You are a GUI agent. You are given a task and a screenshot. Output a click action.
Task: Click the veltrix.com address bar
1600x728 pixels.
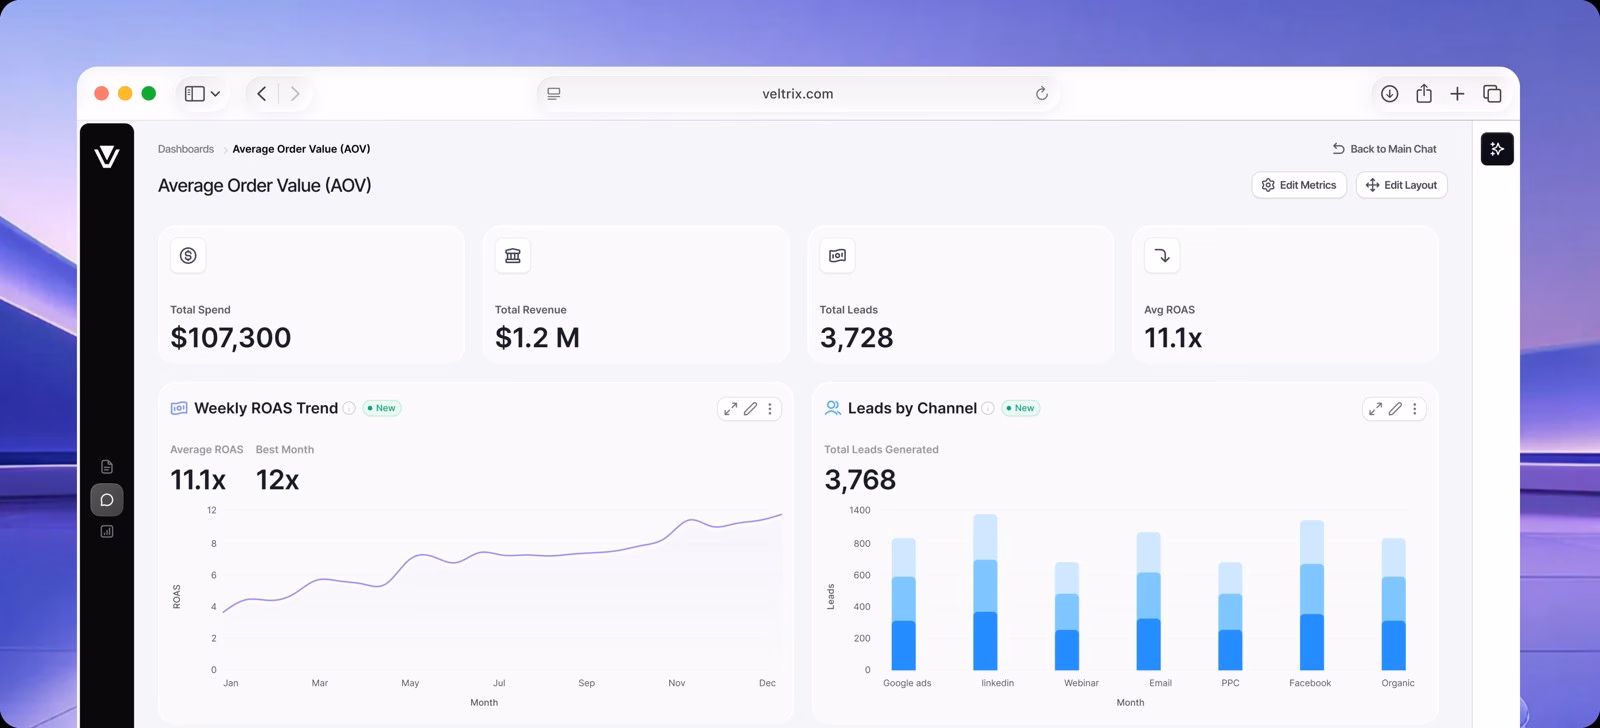[x=798, y=93]
